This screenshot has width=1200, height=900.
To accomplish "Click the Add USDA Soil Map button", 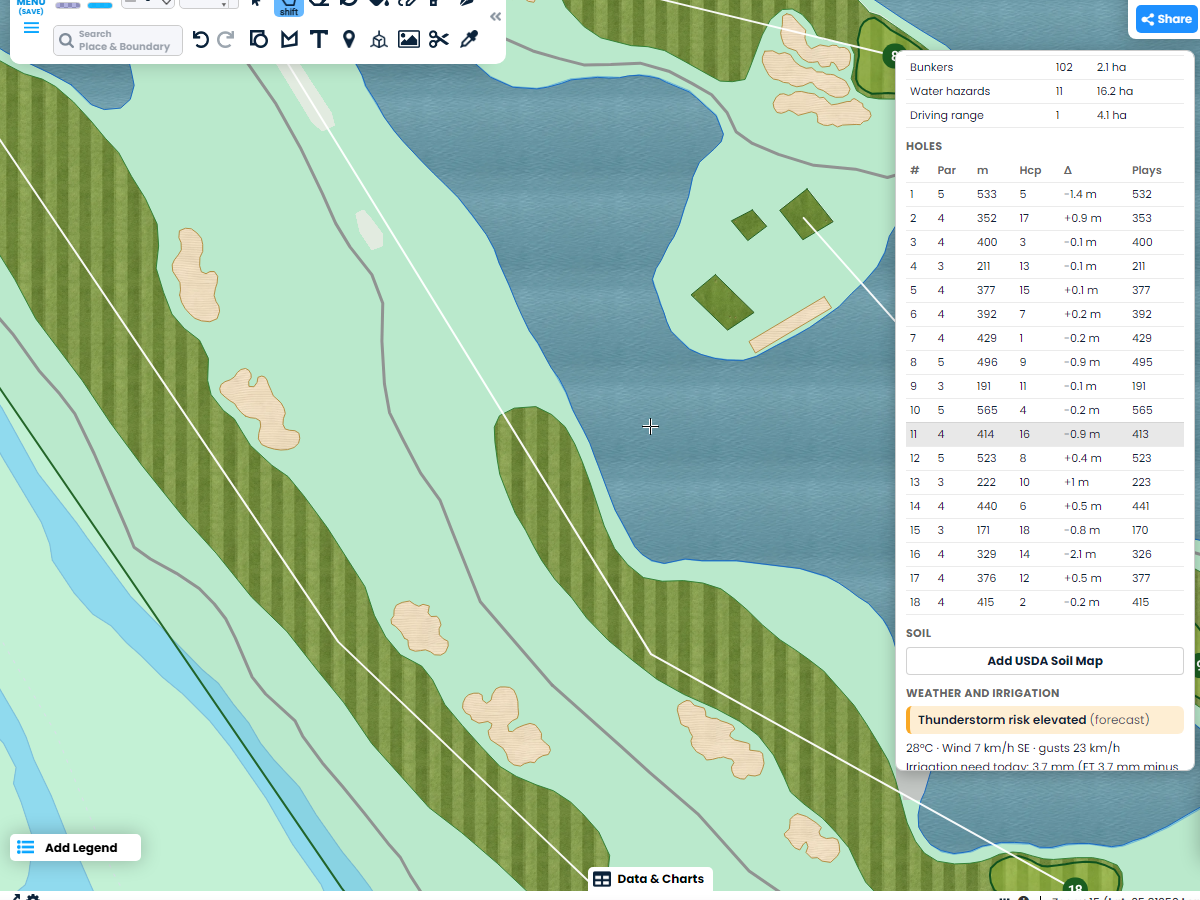I will (x=1045, y=661).
